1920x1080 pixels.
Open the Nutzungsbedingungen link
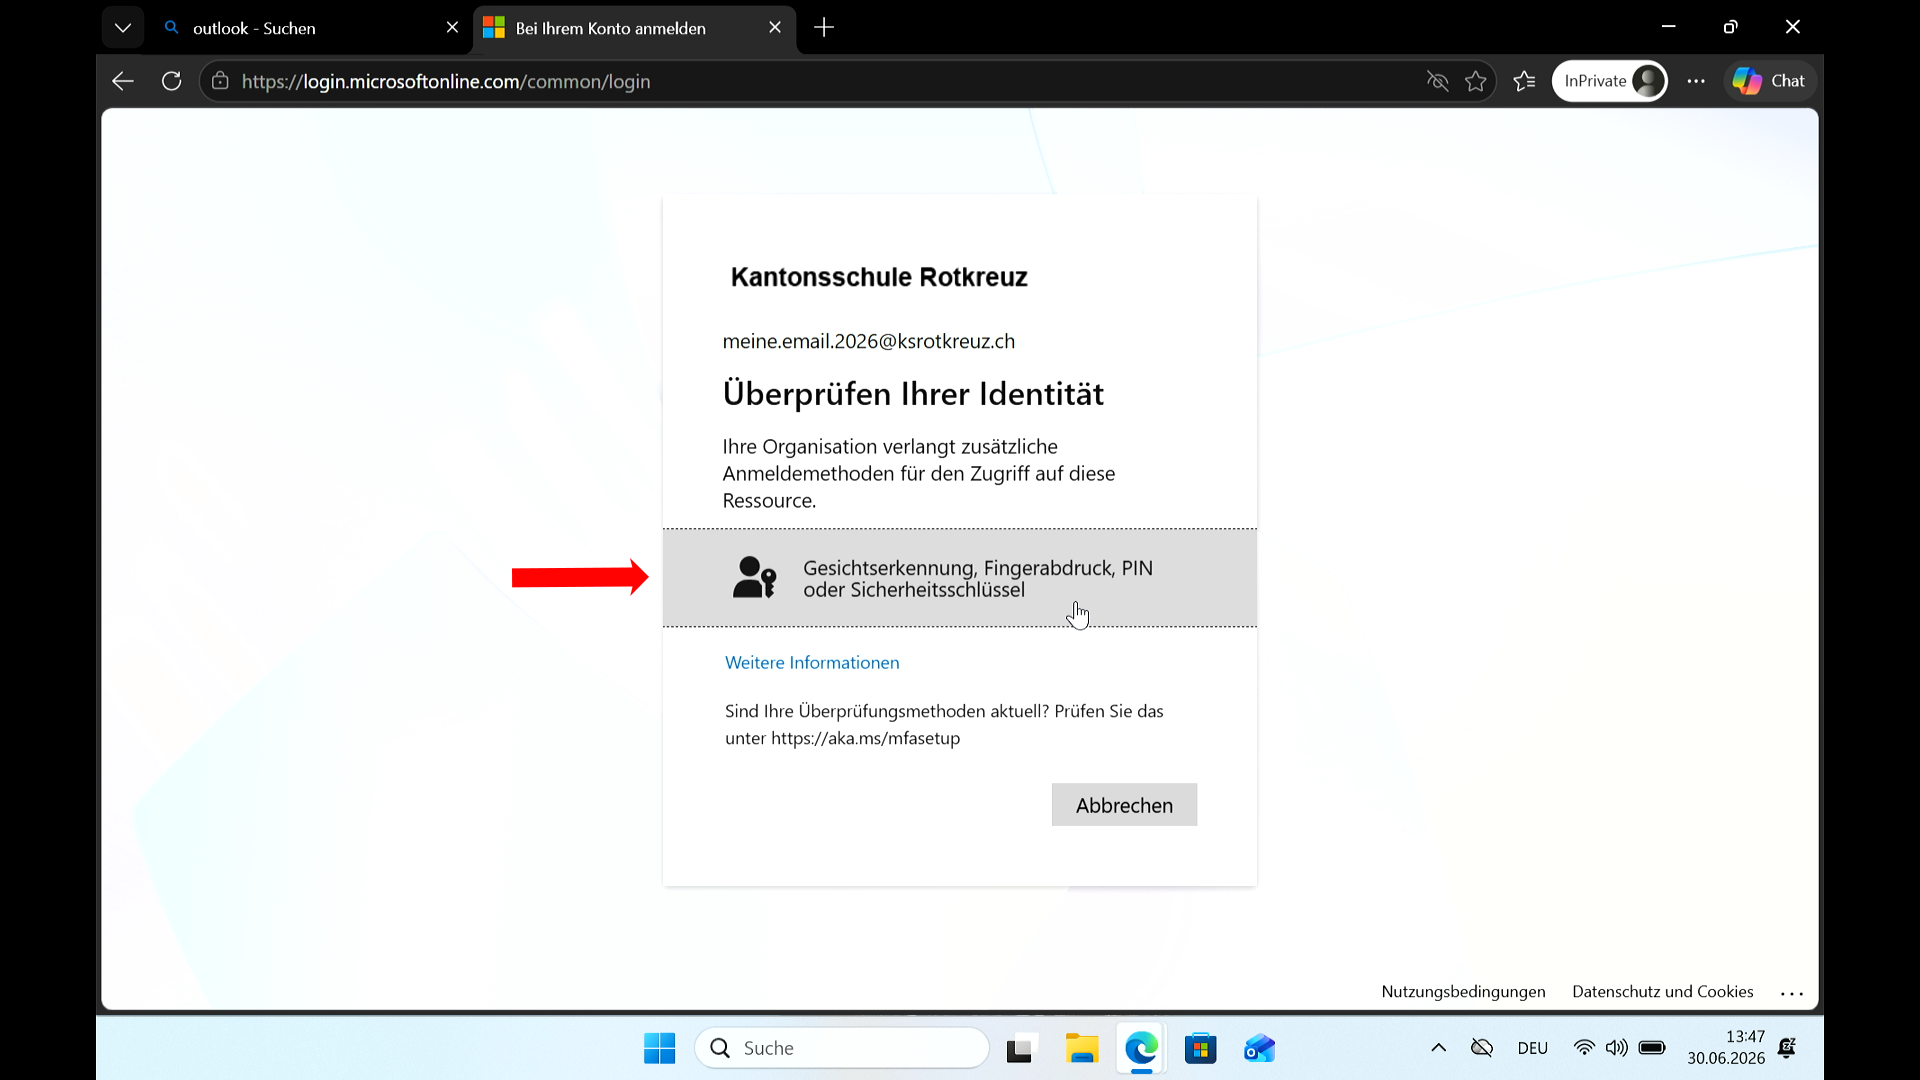1463,992
